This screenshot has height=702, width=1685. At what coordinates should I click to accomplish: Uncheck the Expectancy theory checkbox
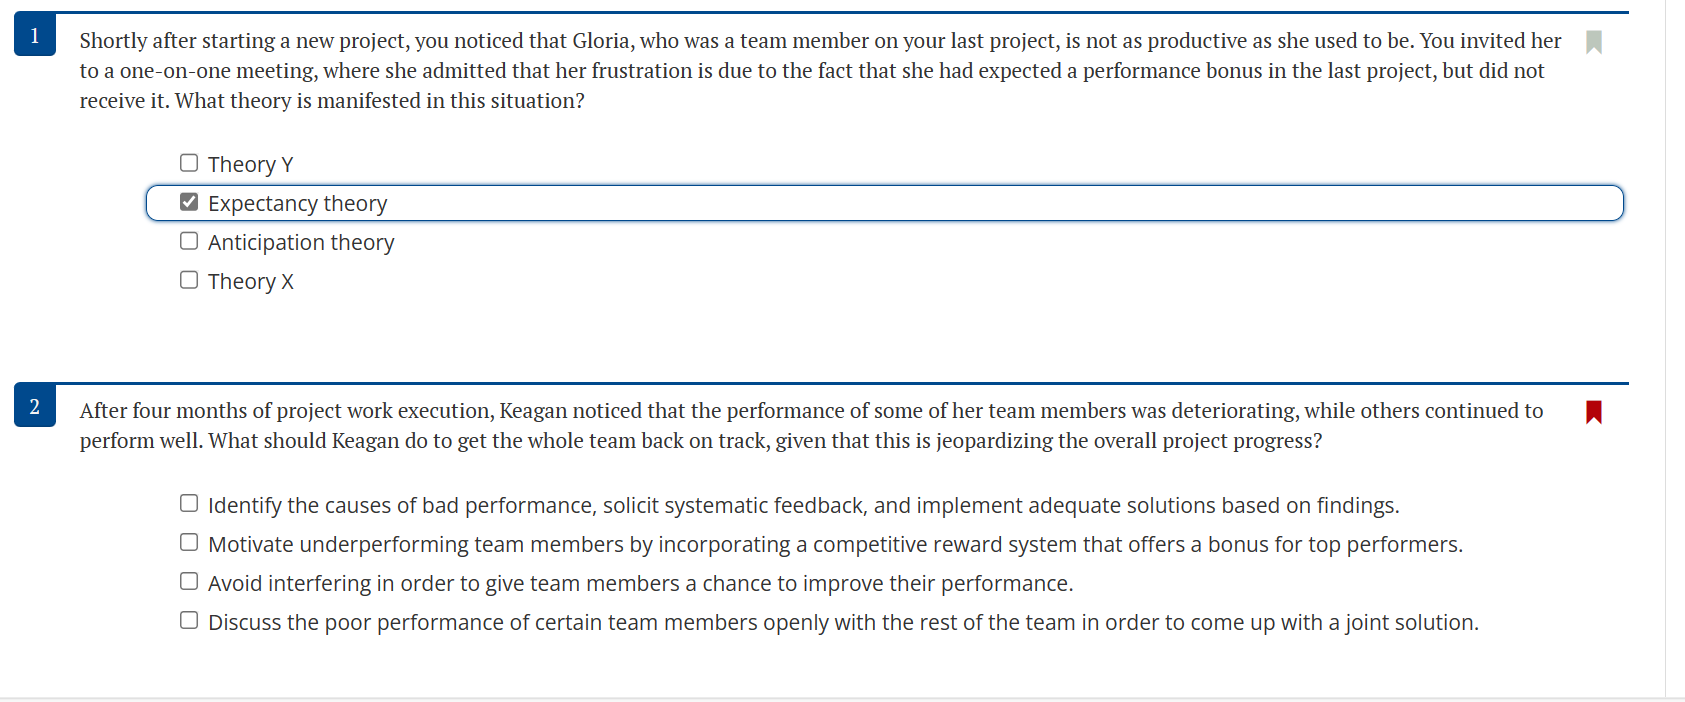pos(189,201)
